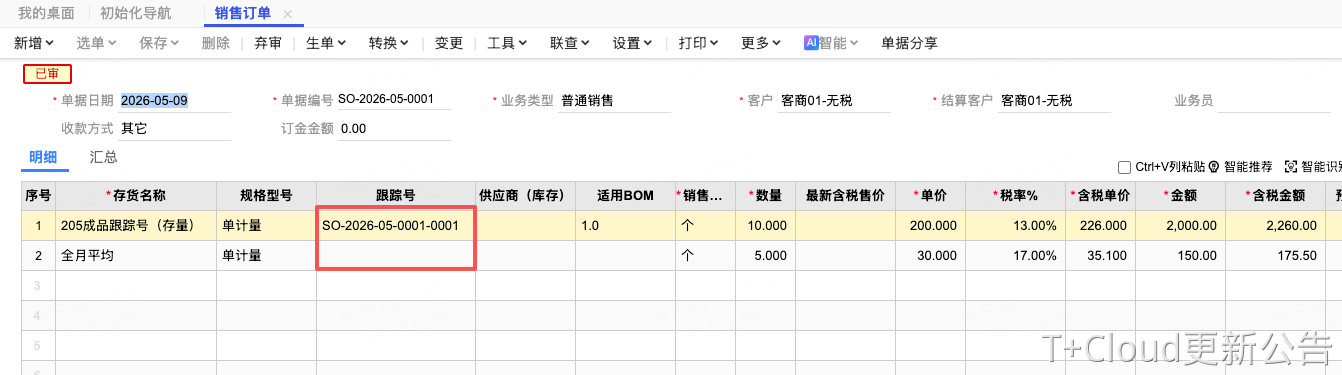1342x375 pixels.
Task: Click row number 2 in 序号 column
Action: coord(39,256)
